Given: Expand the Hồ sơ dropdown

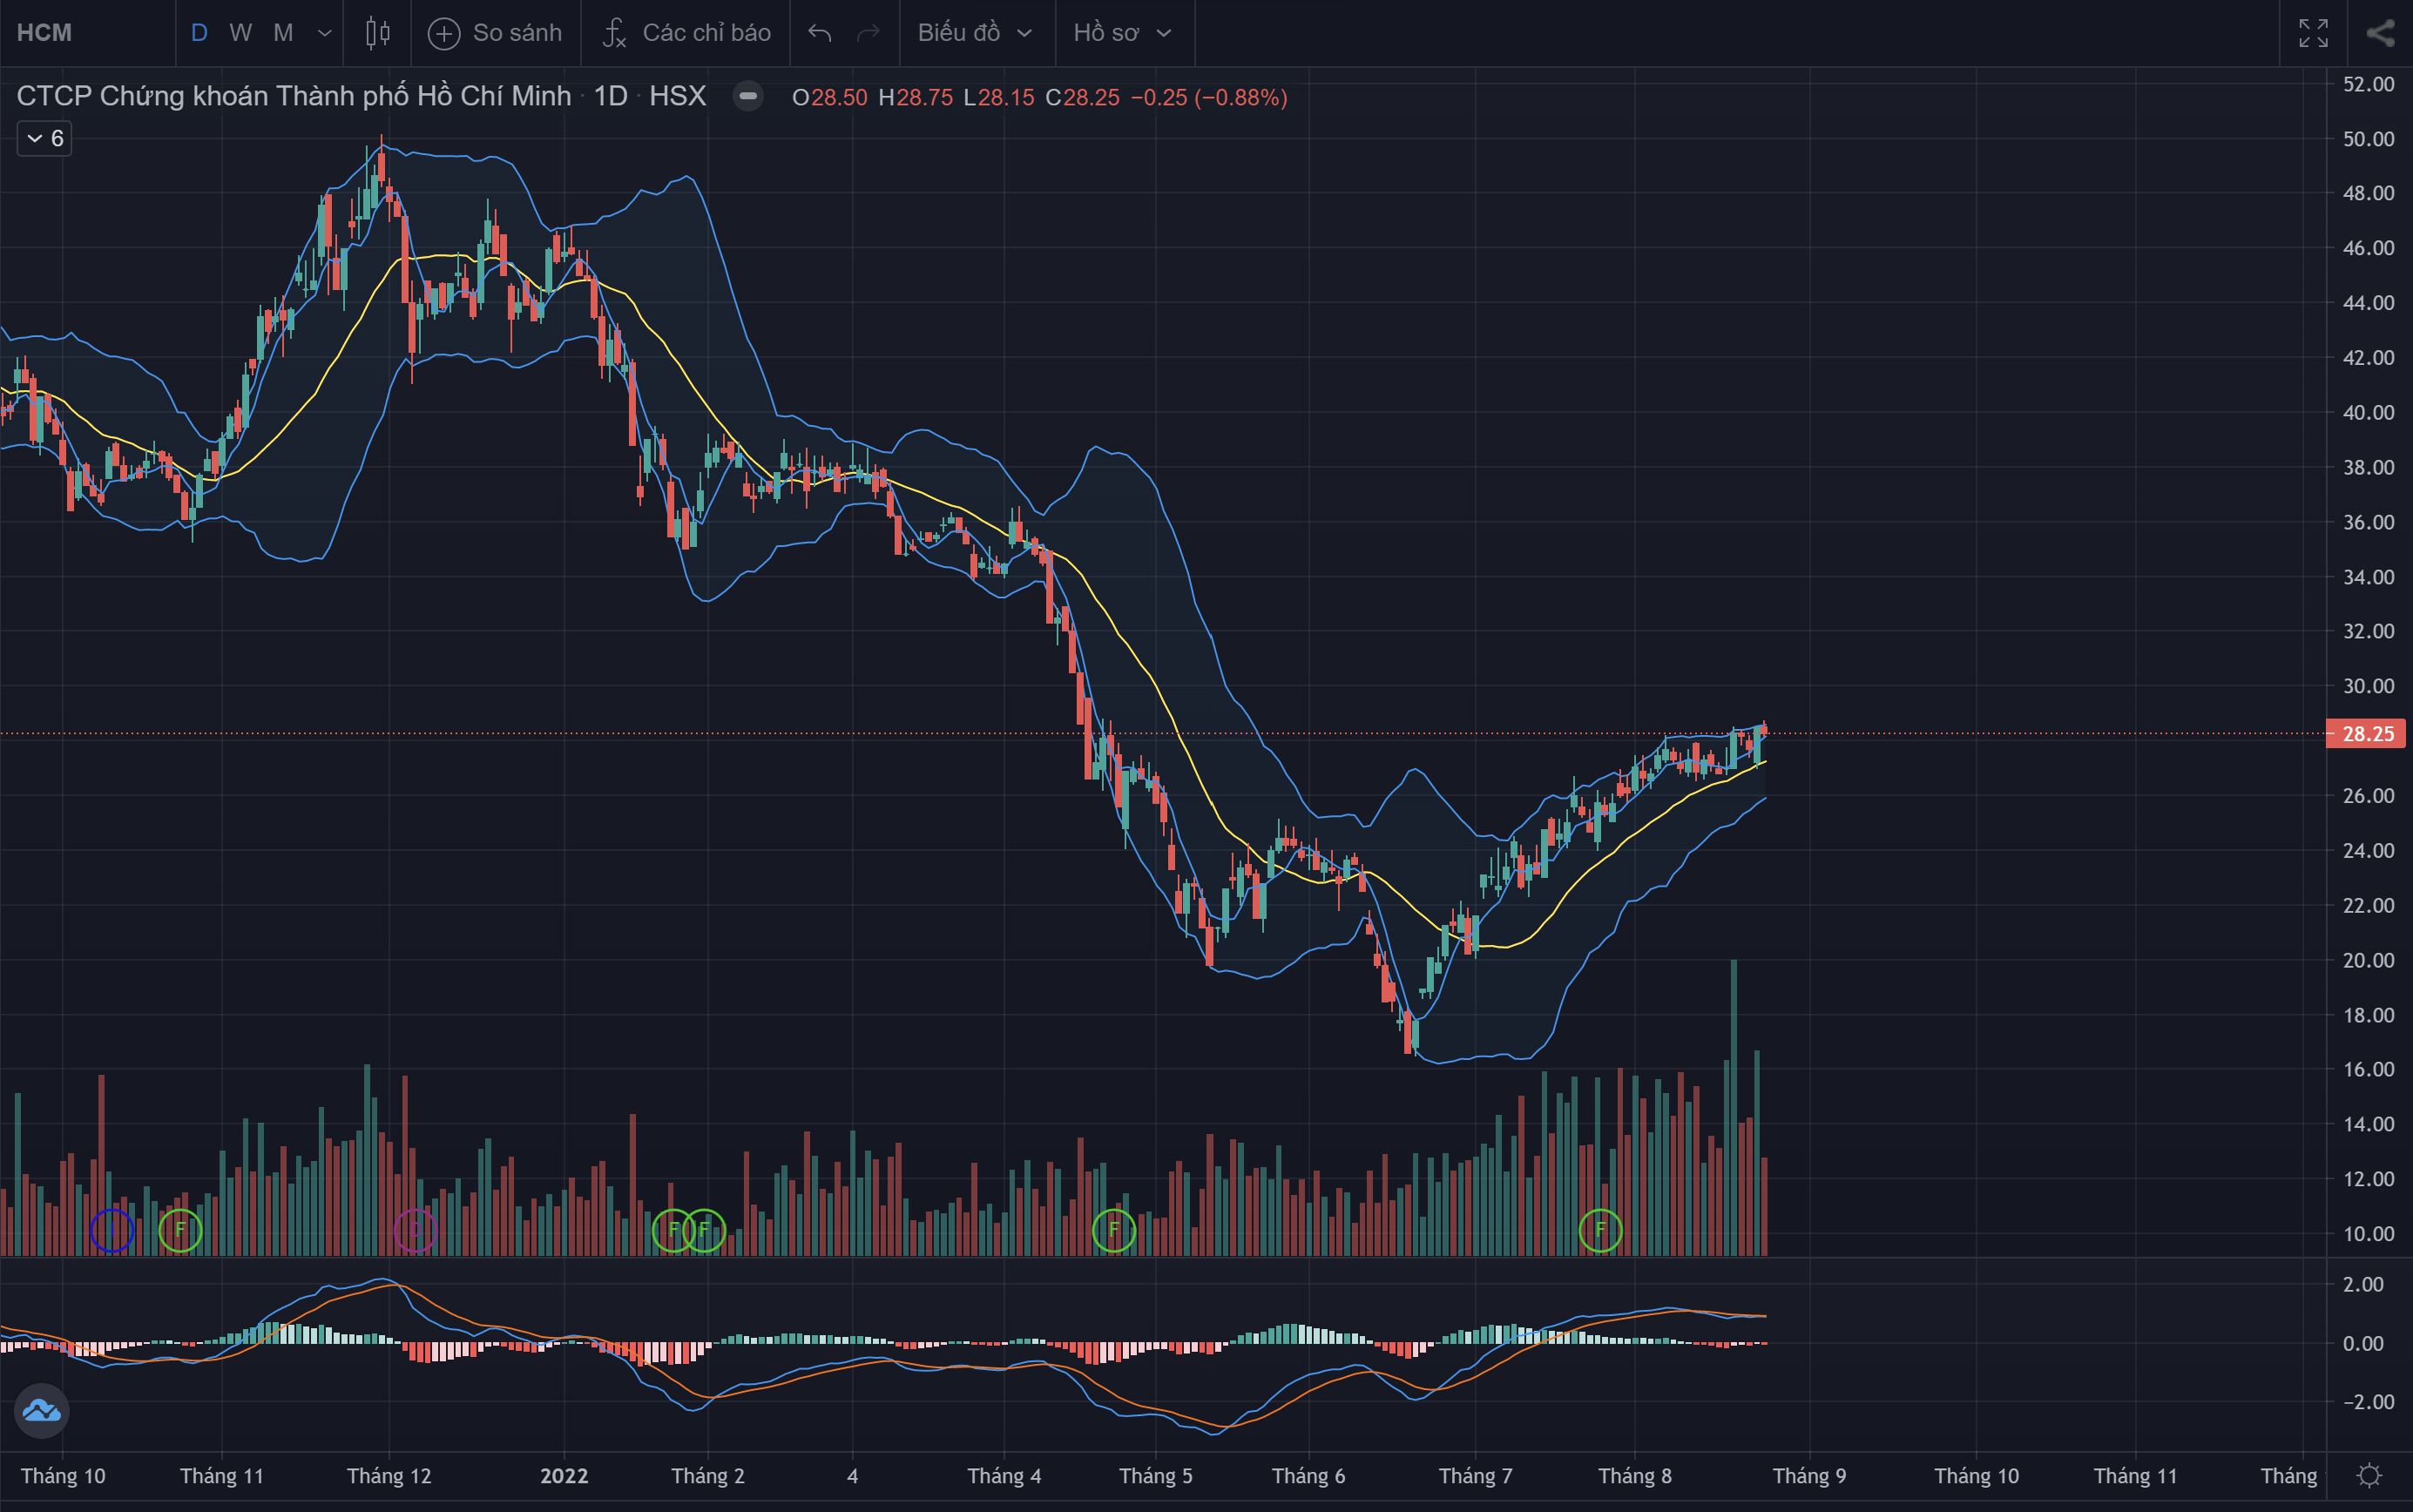Looking at the screenshot, I should (x=1123, y=33).
